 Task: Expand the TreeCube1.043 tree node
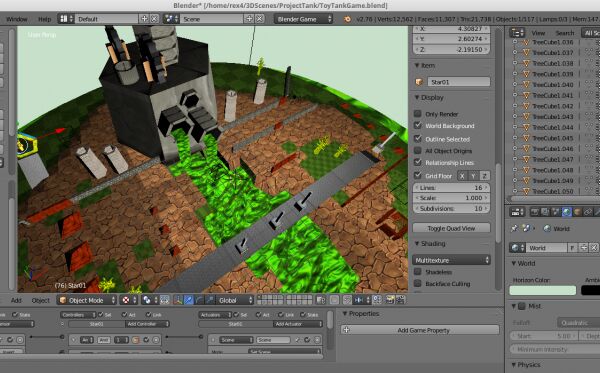pos(515,116)
